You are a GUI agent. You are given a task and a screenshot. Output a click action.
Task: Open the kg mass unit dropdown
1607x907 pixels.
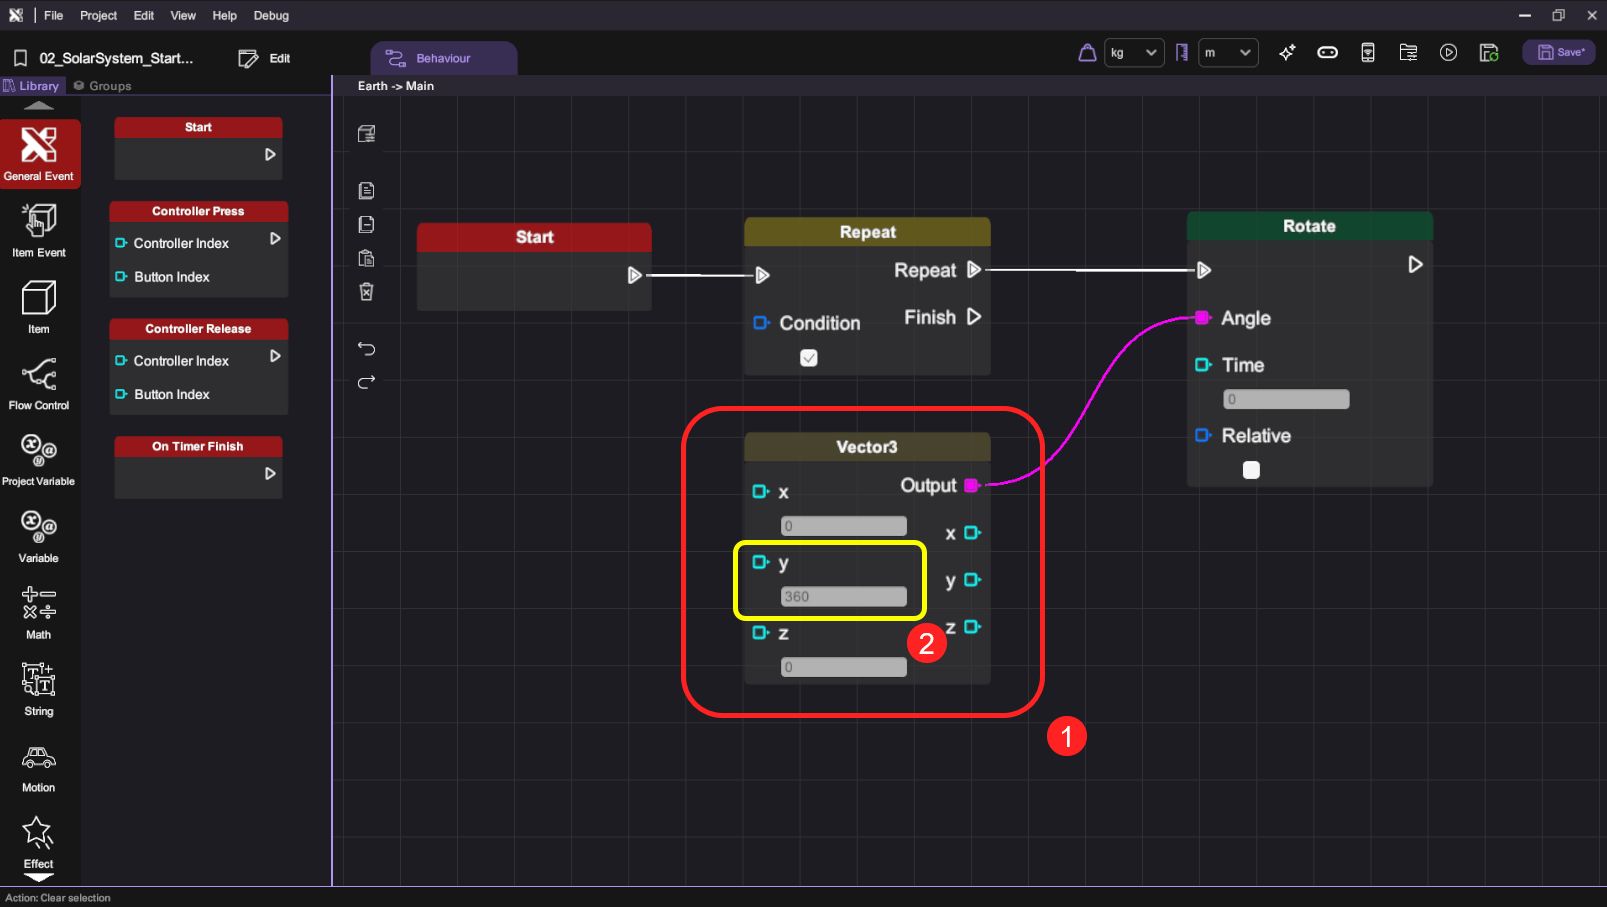(x=1134, y=53)
